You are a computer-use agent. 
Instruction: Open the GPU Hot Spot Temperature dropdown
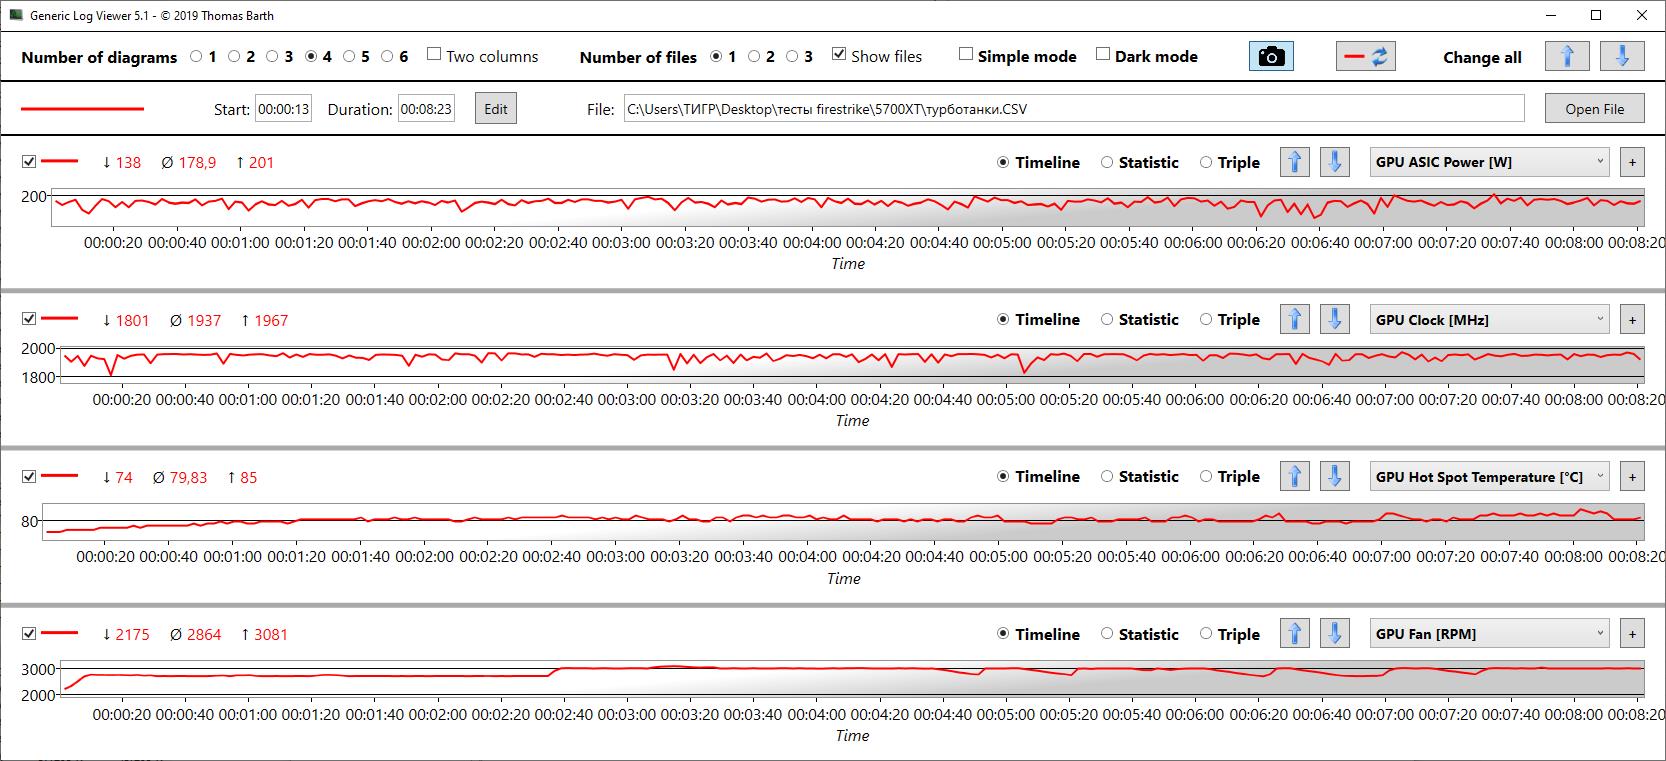[1489, 476]
